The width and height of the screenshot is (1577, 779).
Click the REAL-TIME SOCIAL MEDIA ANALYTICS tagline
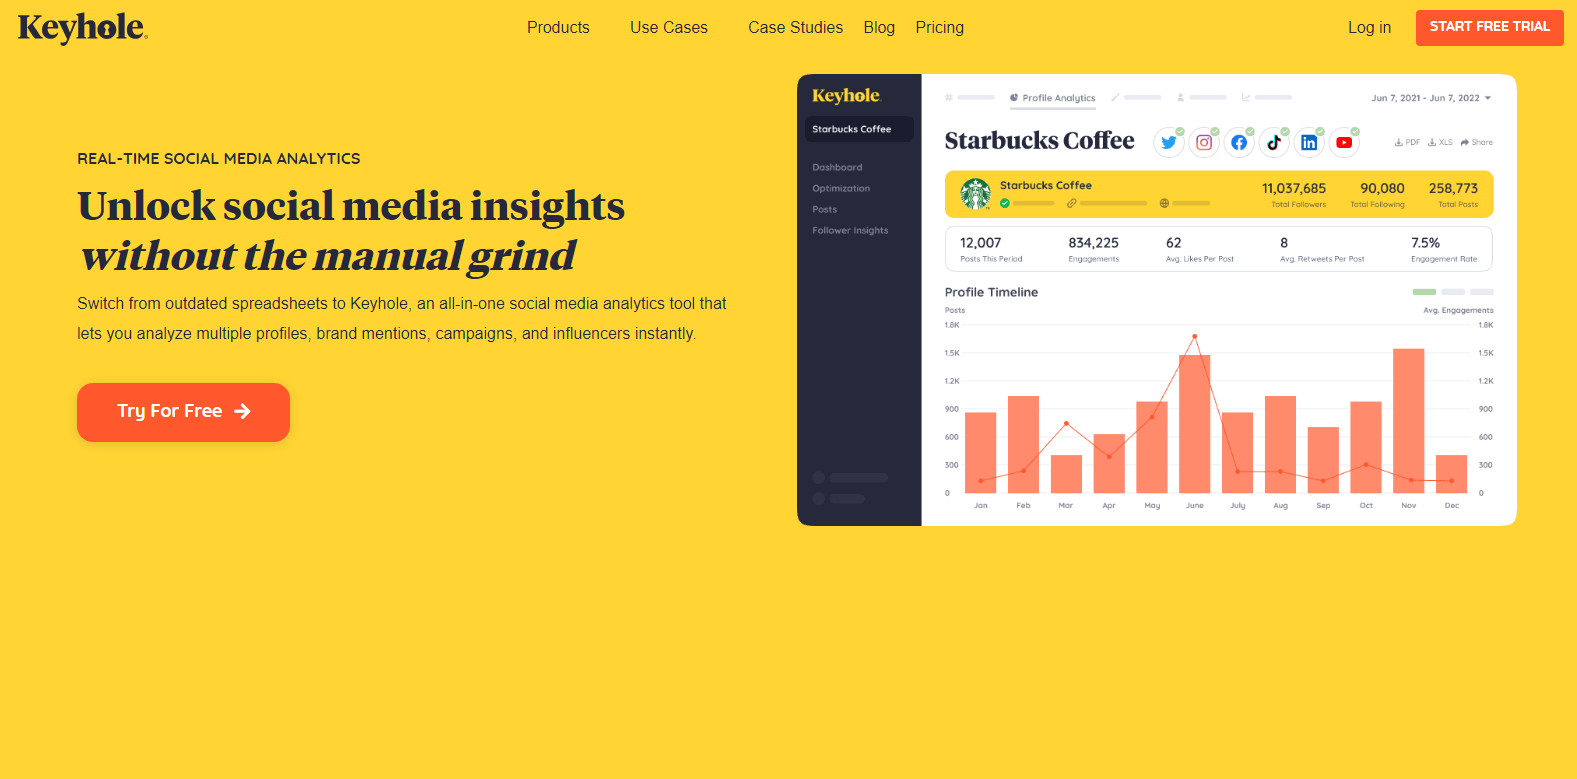point(219,159)
